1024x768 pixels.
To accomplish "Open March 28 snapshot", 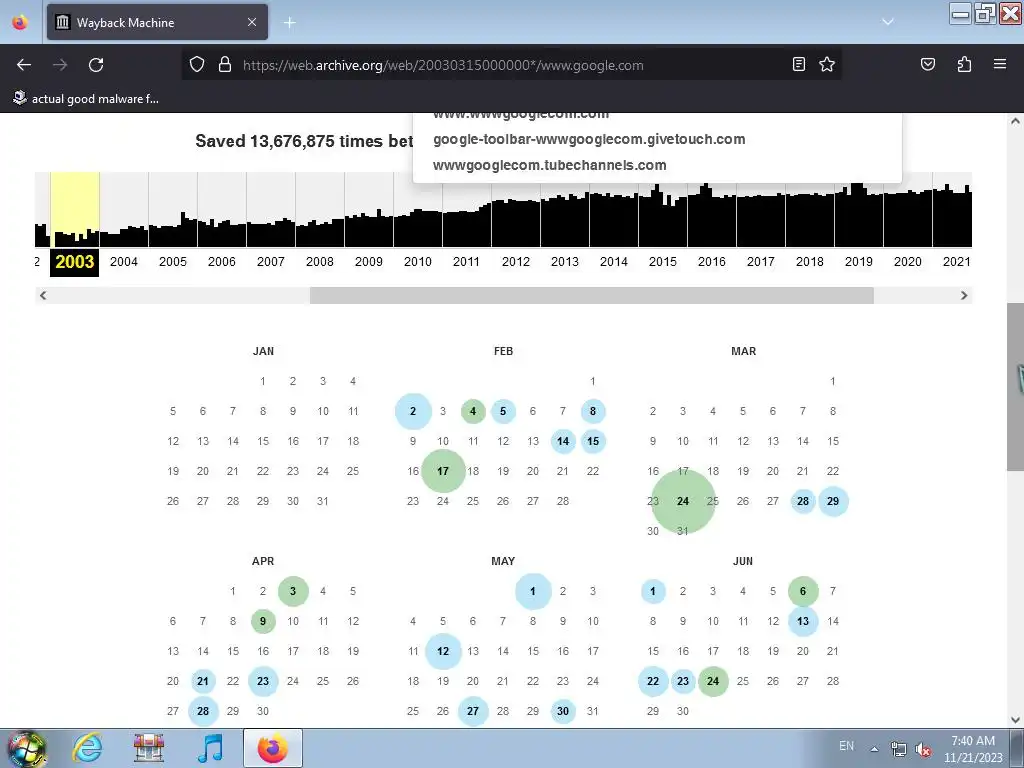I will (803, 501).
